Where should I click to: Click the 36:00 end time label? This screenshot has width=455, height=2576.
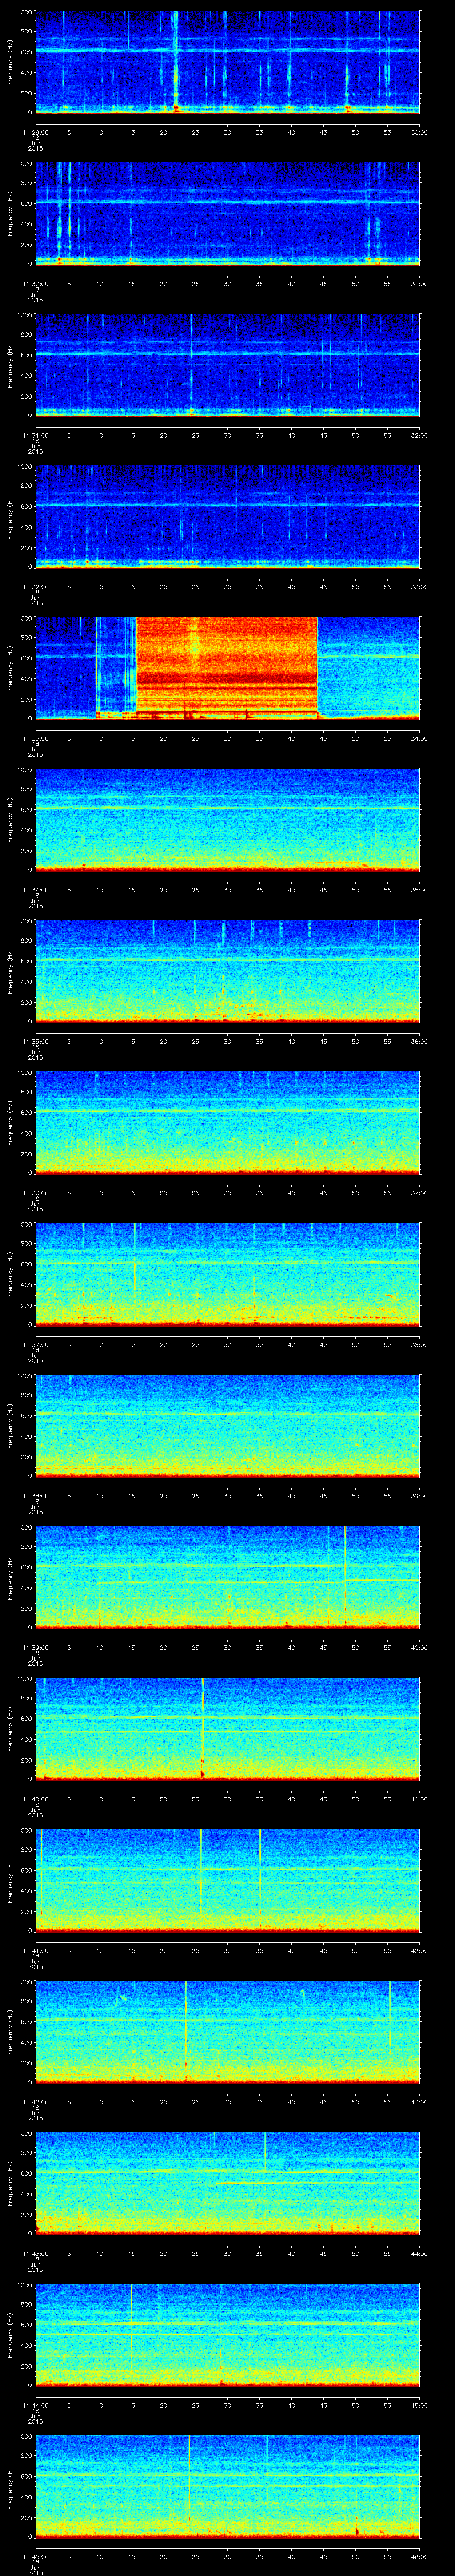420,1041
